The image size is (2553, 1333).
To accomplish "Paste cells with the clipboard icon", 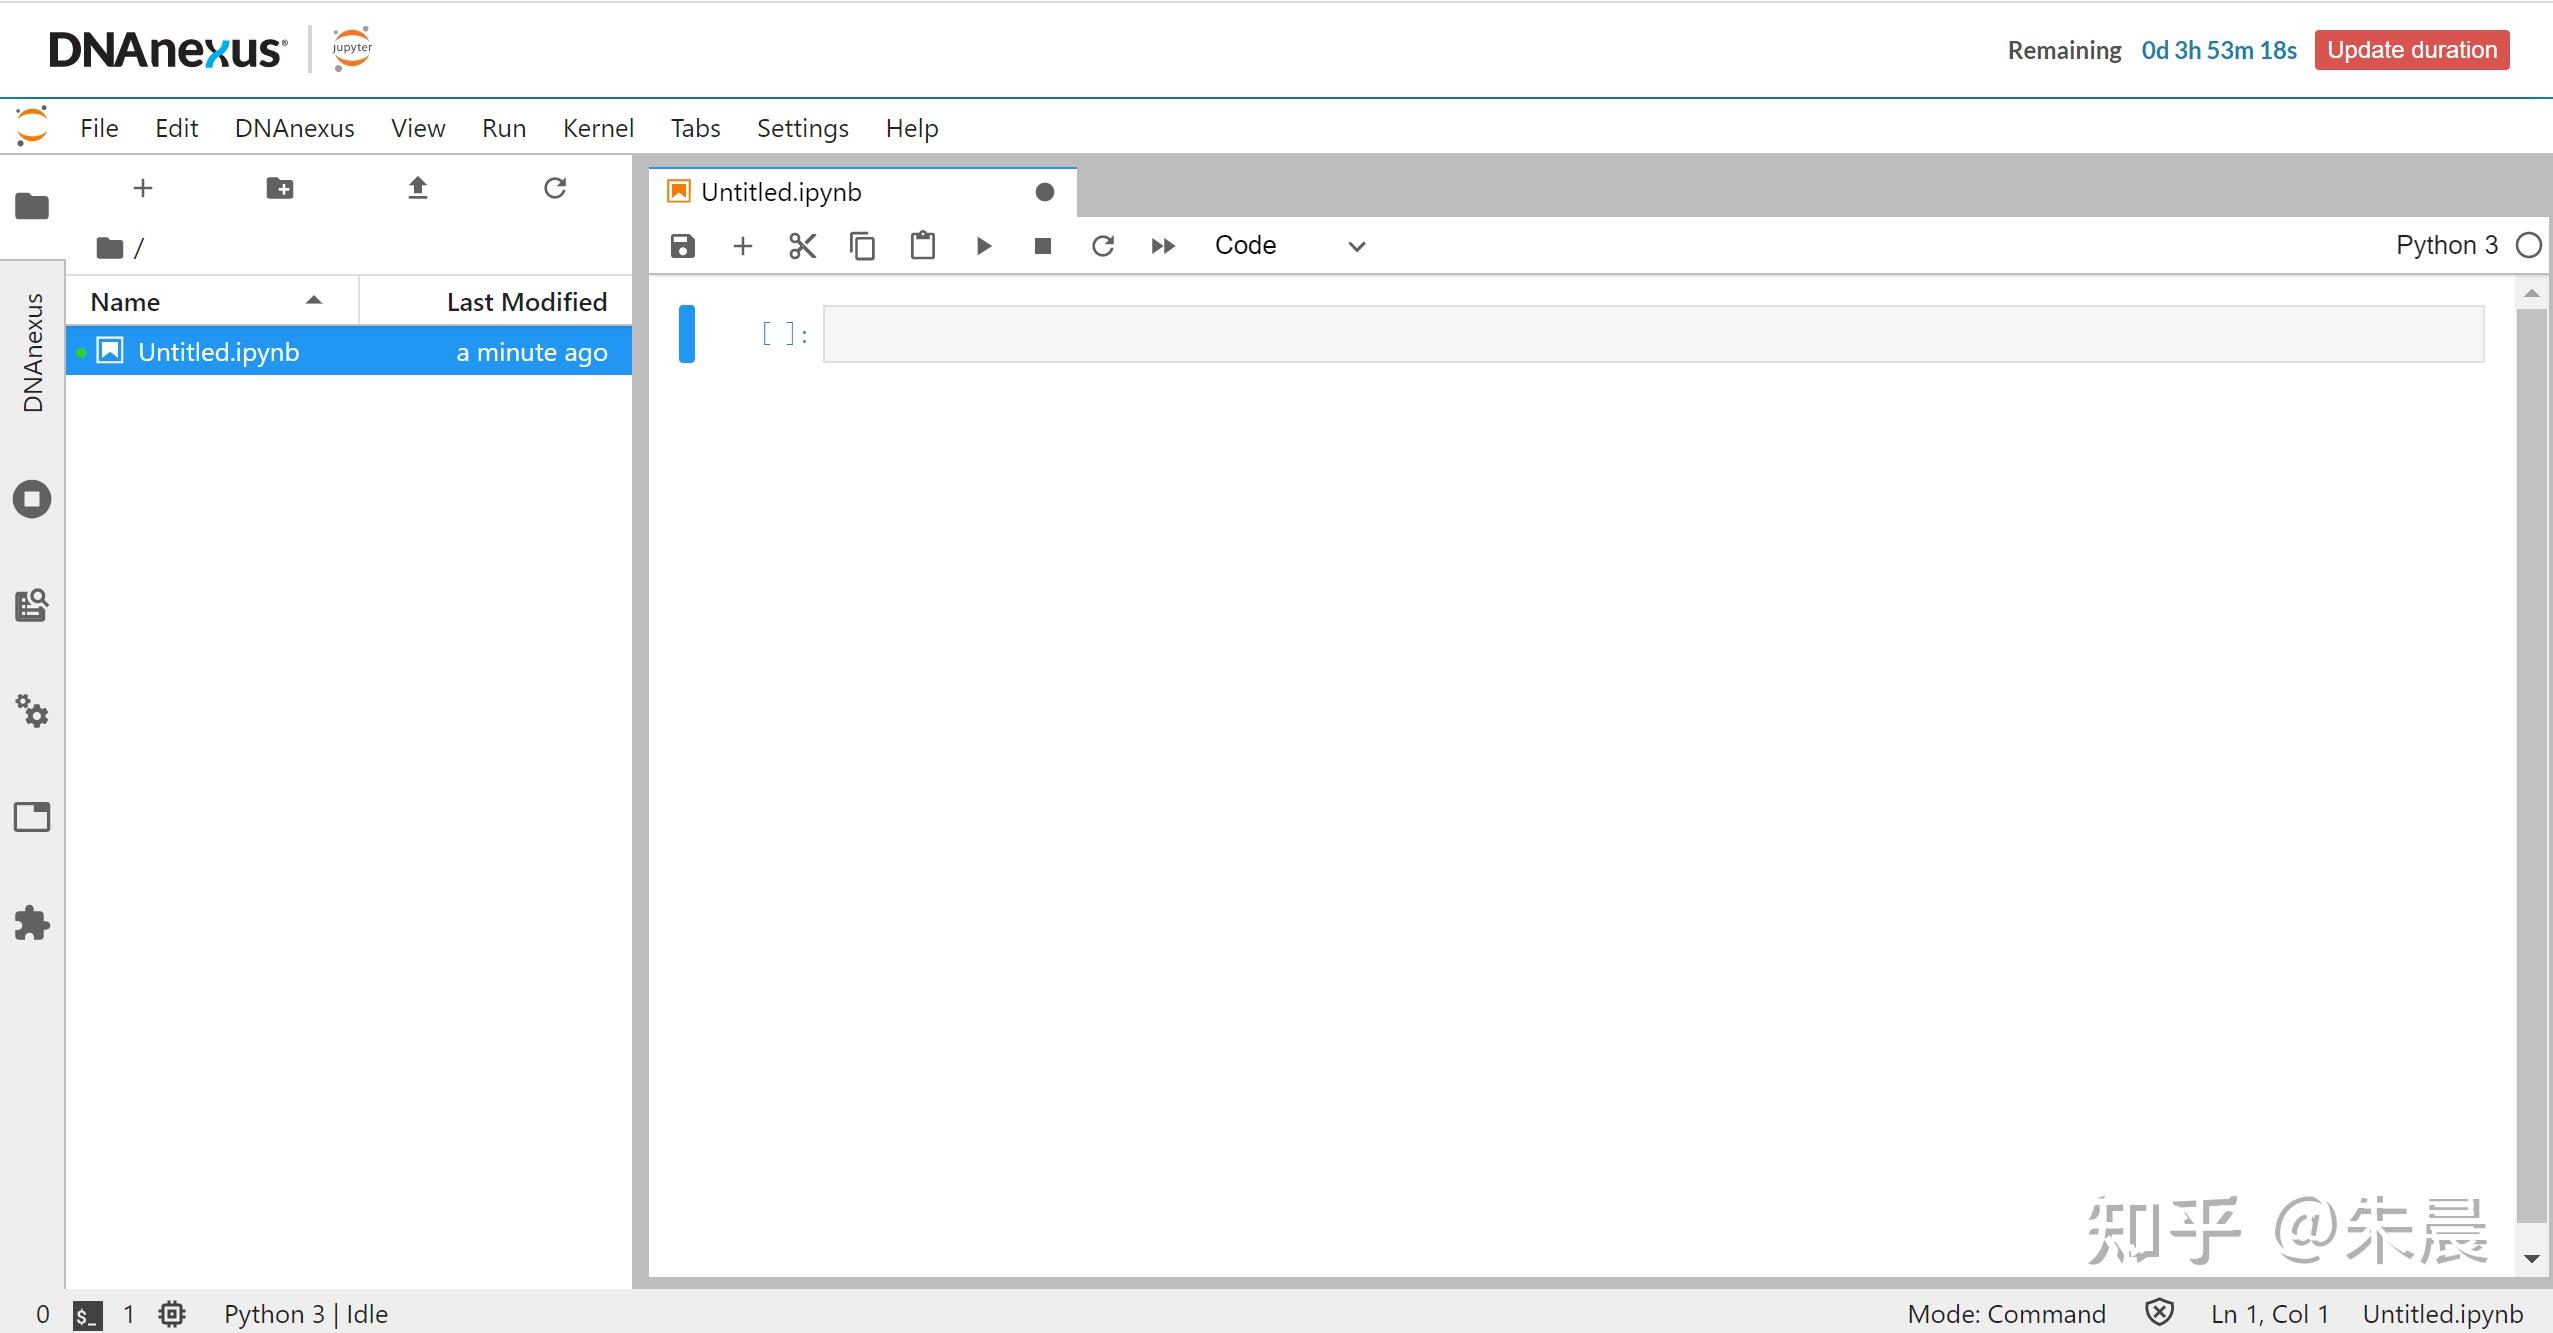I will tap(922, 246).
